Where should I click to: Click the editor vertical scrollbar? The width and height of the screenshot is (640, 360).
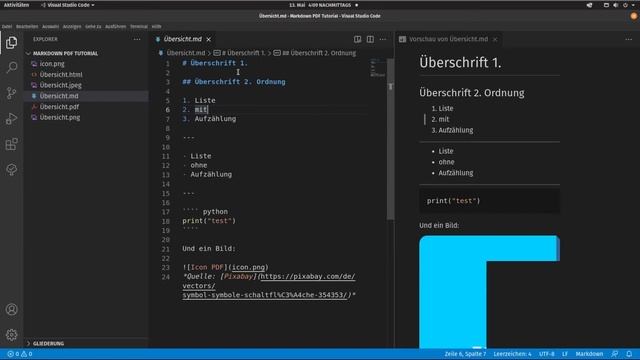pos(390,139)
